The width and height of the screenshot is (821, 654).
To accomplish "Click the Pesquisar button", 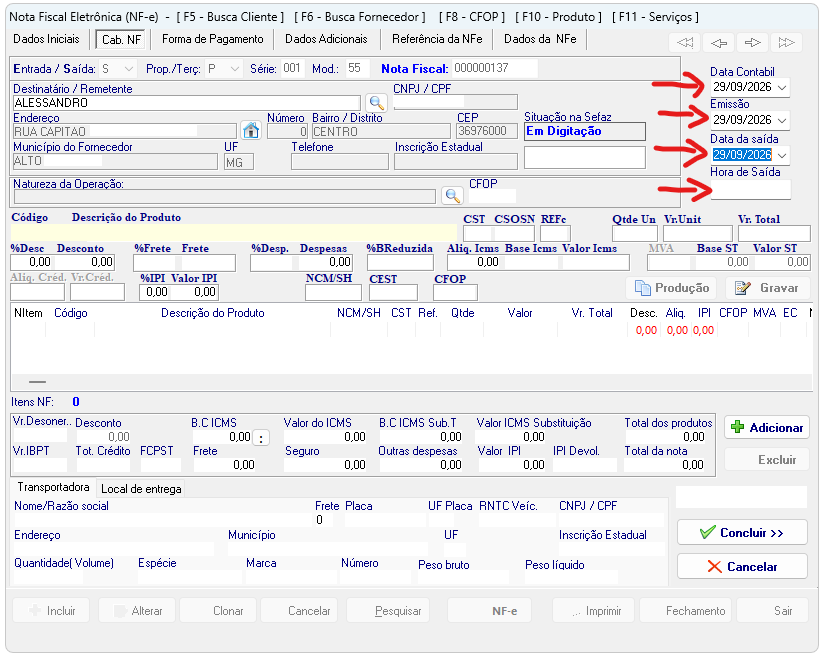I will (388, 611).
